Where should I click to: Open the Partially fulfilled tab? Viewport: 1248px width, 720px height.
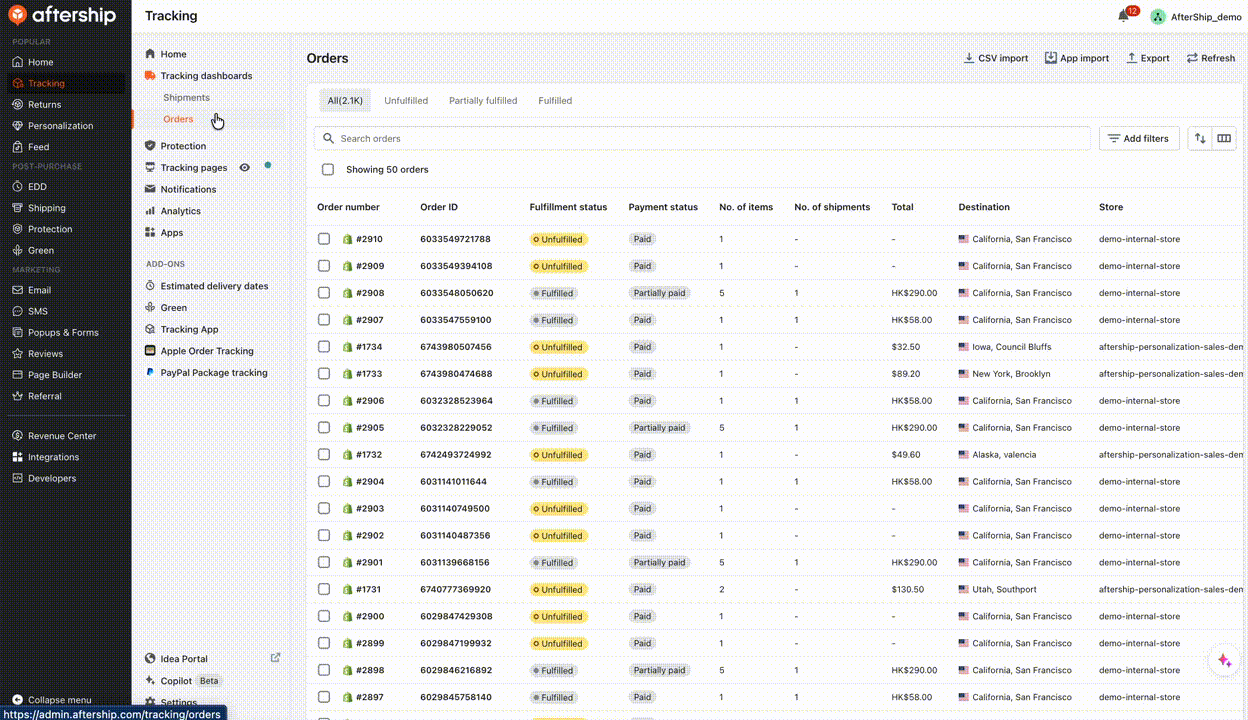click(x=483, y=101)
